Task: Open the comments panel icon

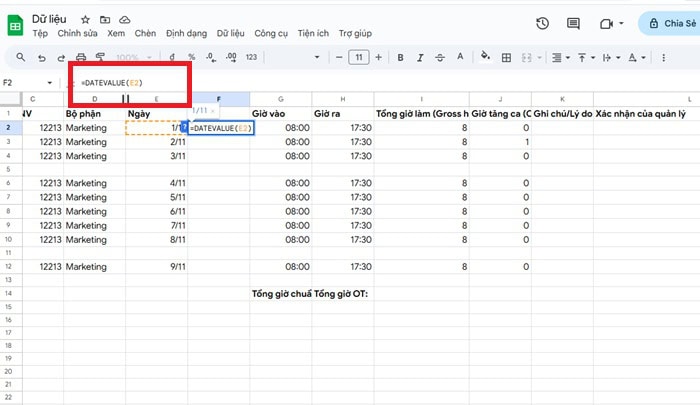Action: [x=573, y=23]
